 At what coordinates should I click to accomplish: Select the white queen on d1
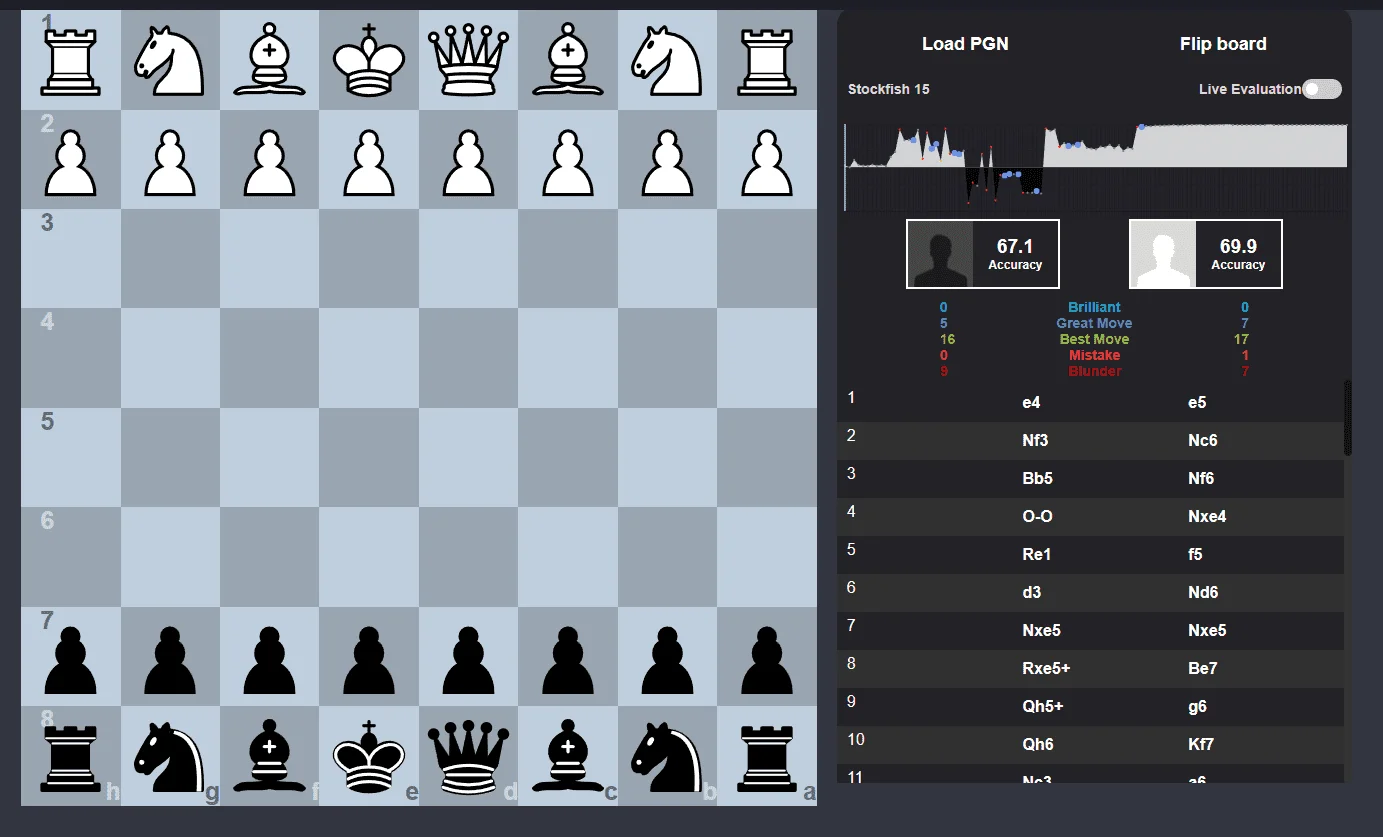point(468,60)
